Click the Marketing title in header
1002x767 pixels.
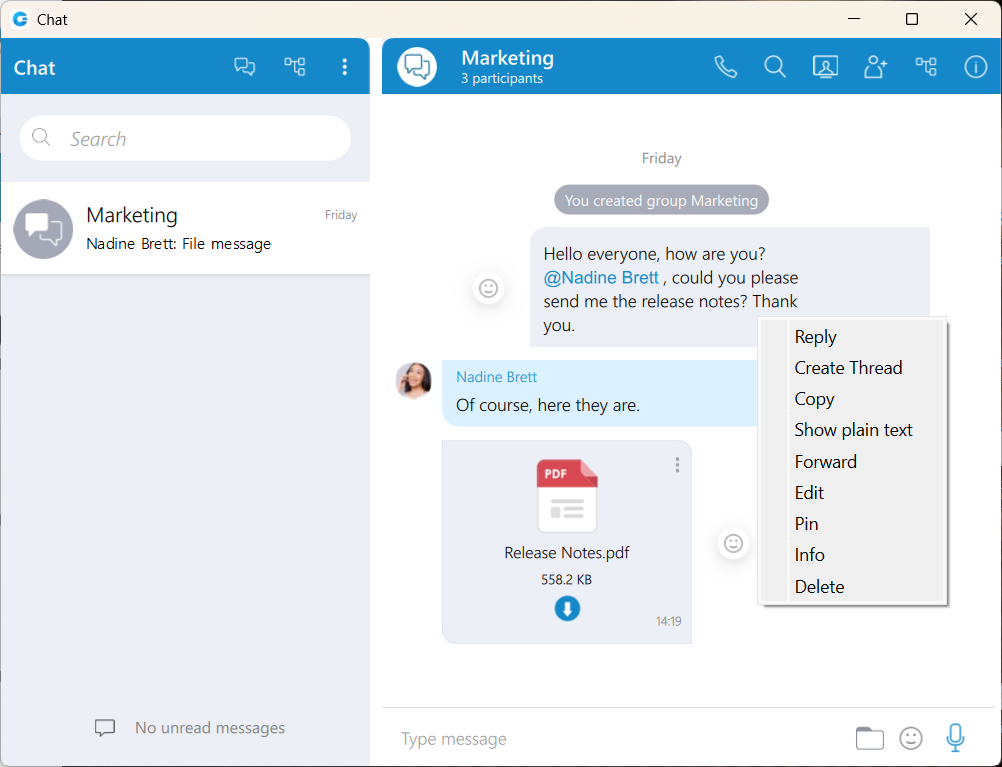pyautogui.click(x=507, y=58)
